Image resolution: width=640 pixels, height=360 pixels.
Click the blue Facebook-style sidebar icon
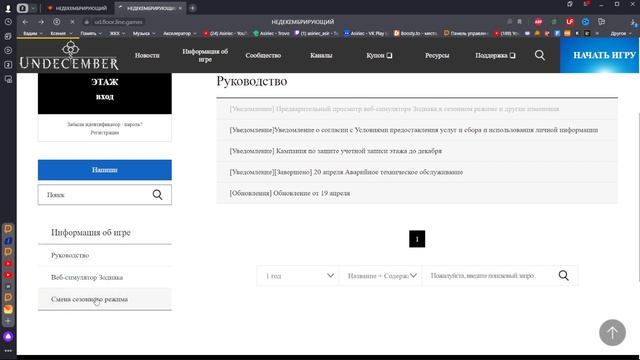coord(8,241)
